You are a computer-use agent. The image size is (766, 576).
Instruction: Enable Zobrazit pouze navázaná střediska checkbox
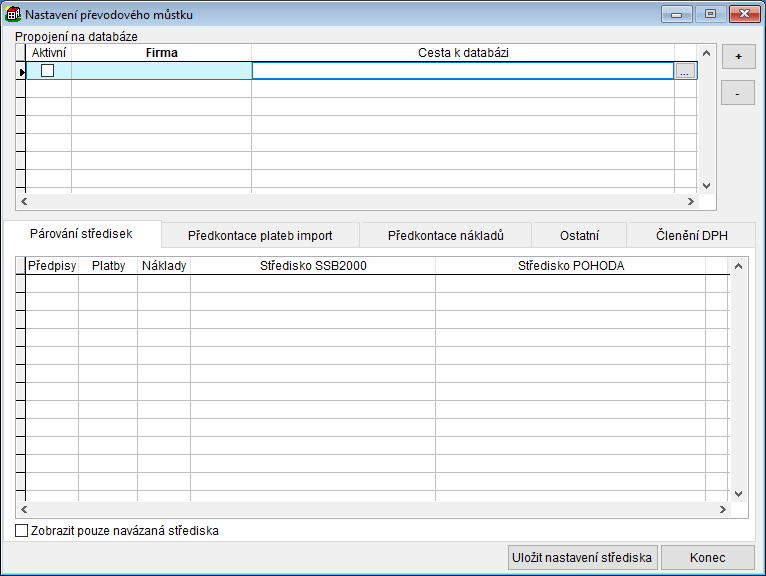23,531
